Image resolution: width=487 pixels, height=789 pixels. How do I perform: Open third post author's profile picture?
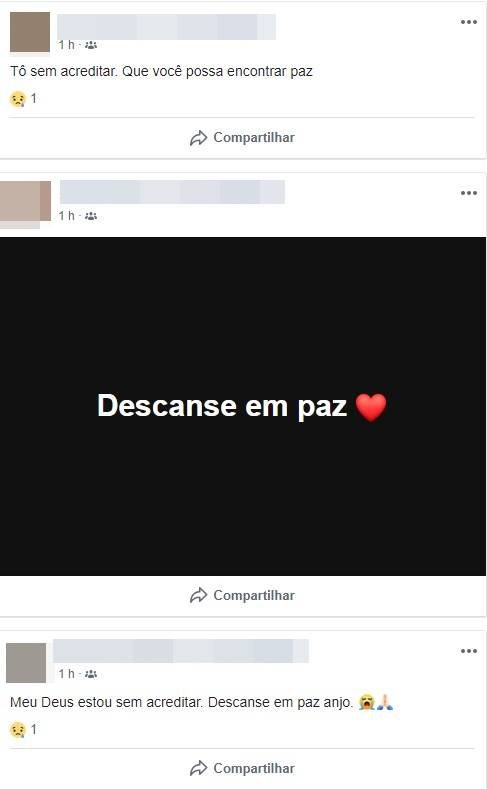click(x=26, y=663)
